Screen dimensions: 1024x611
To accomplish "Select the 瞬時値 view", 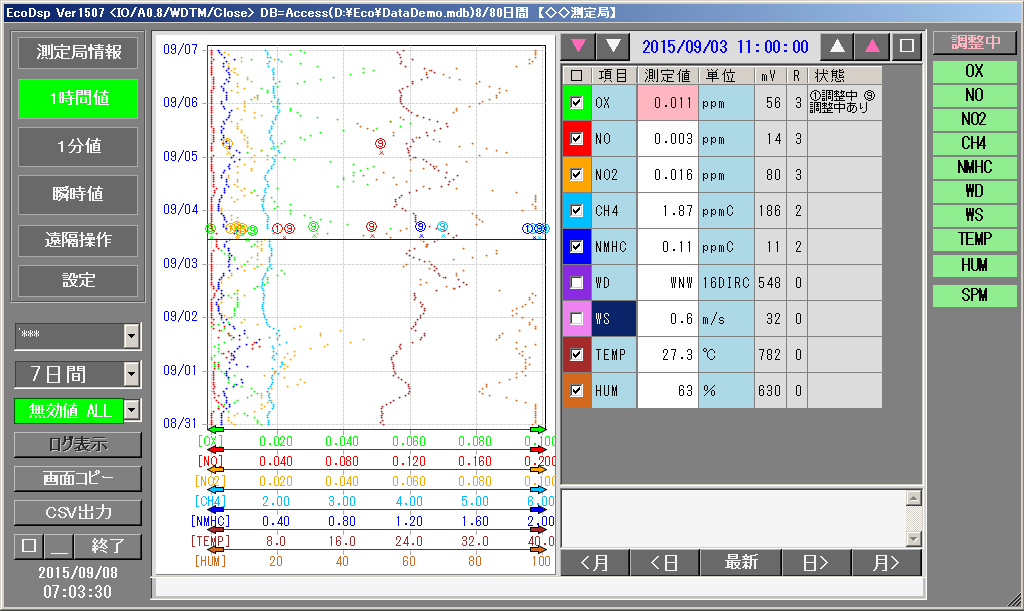I will point(78,194).
